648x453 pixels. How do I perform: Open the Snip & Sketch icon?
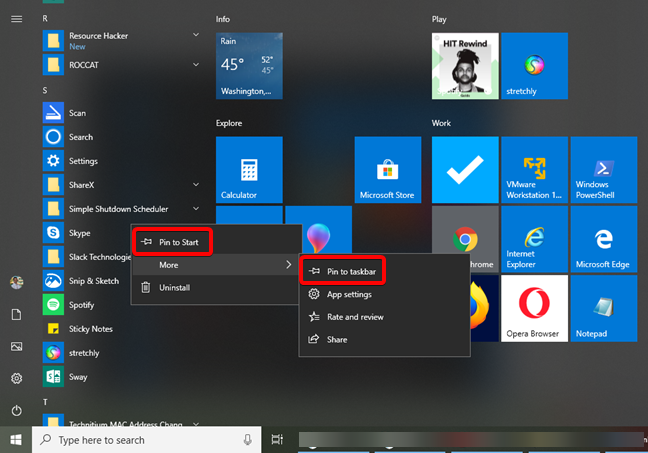click(53, 281)
